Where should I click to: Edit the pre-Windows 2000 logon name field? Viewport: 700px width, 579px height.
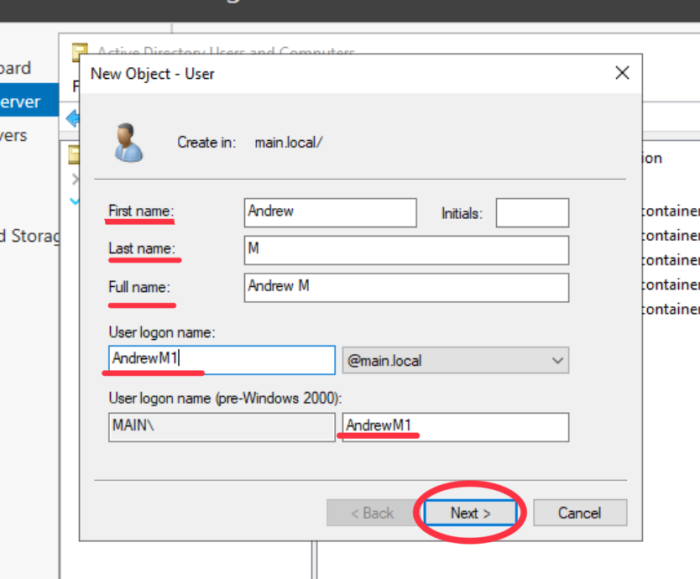click(455, 427)
